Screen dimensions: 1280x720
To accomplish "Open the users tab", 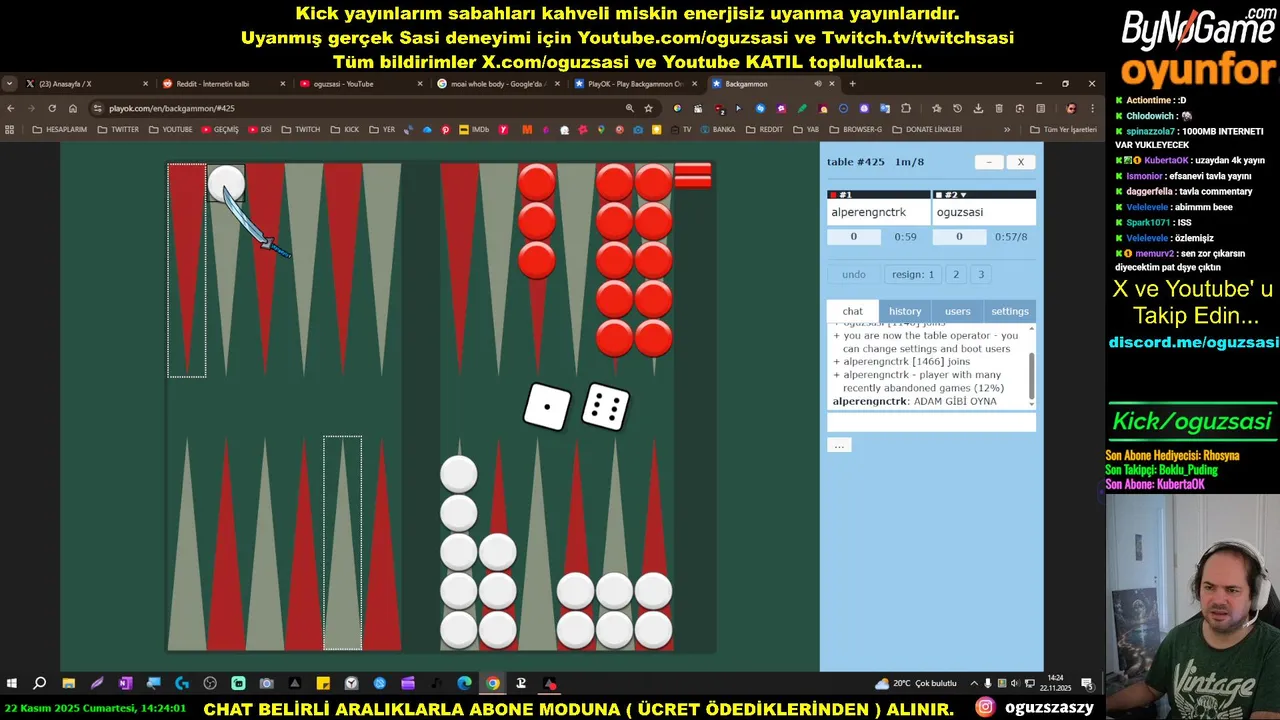I will click(x=958, y=311).
